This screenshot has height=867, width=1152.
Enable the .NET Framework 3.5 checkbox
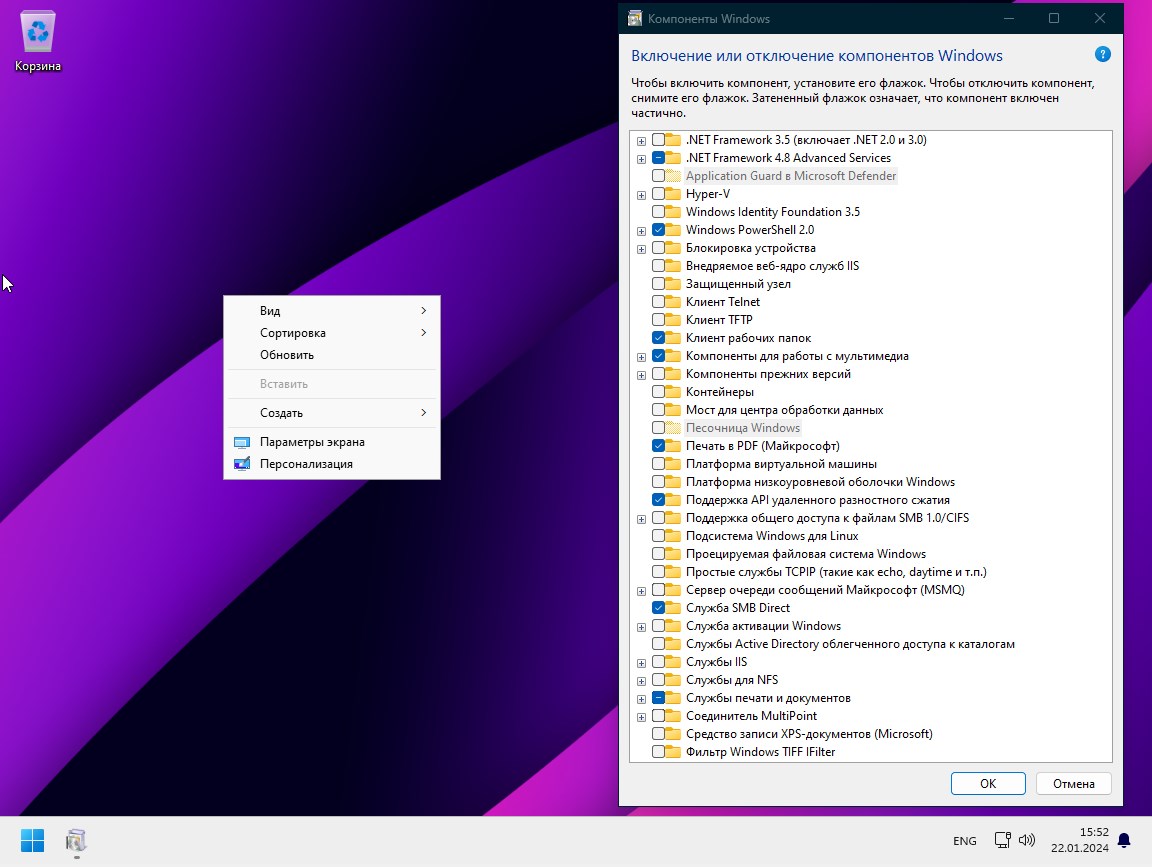[x=658, y=140]
